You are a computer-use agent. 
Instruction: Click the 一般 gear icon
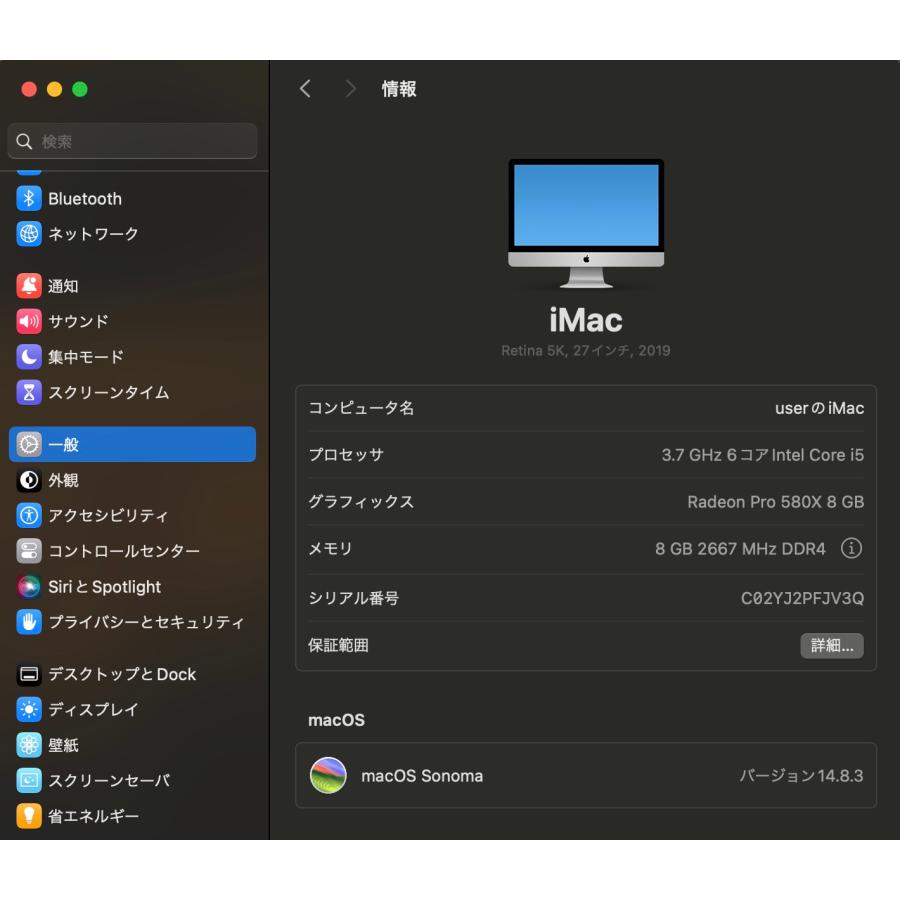pyautogui.click(x=29, y=444)
